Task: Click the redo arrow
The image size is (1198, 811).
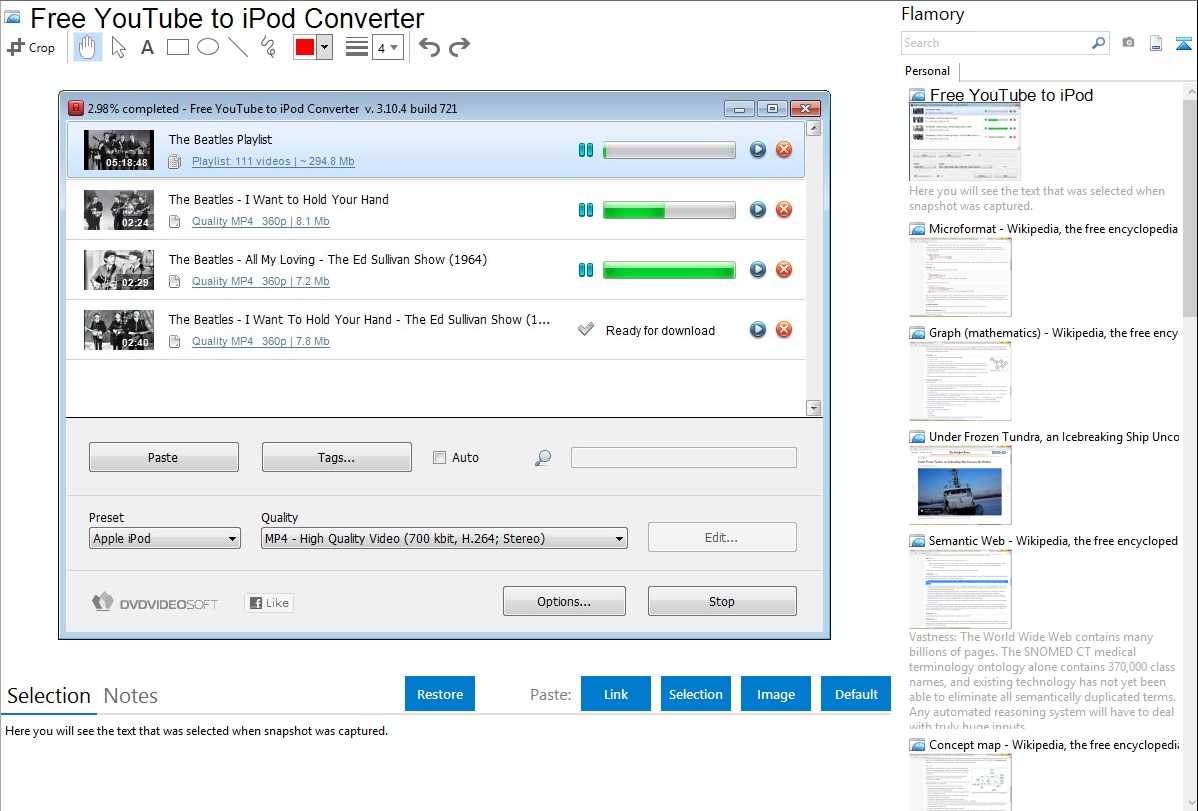Action: [459, 47]
